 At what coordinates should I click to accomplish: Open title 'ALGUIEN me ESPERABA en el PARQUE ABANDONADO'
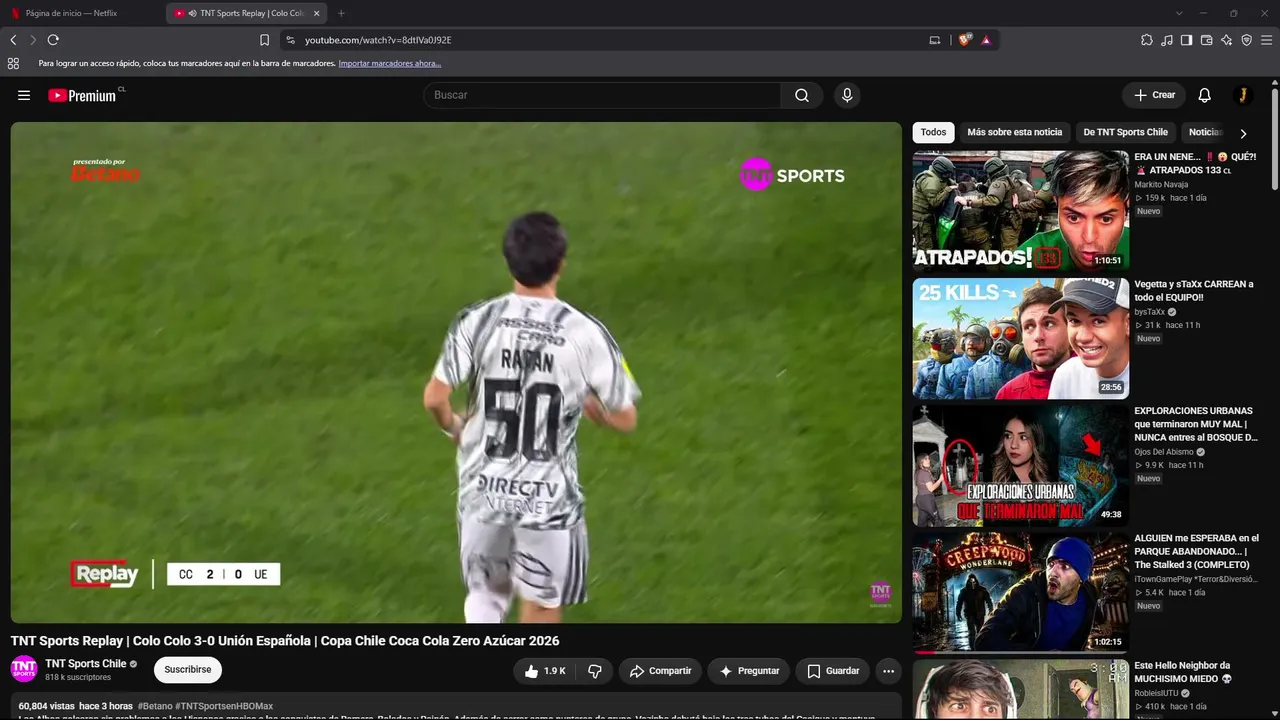point(1196,551)
